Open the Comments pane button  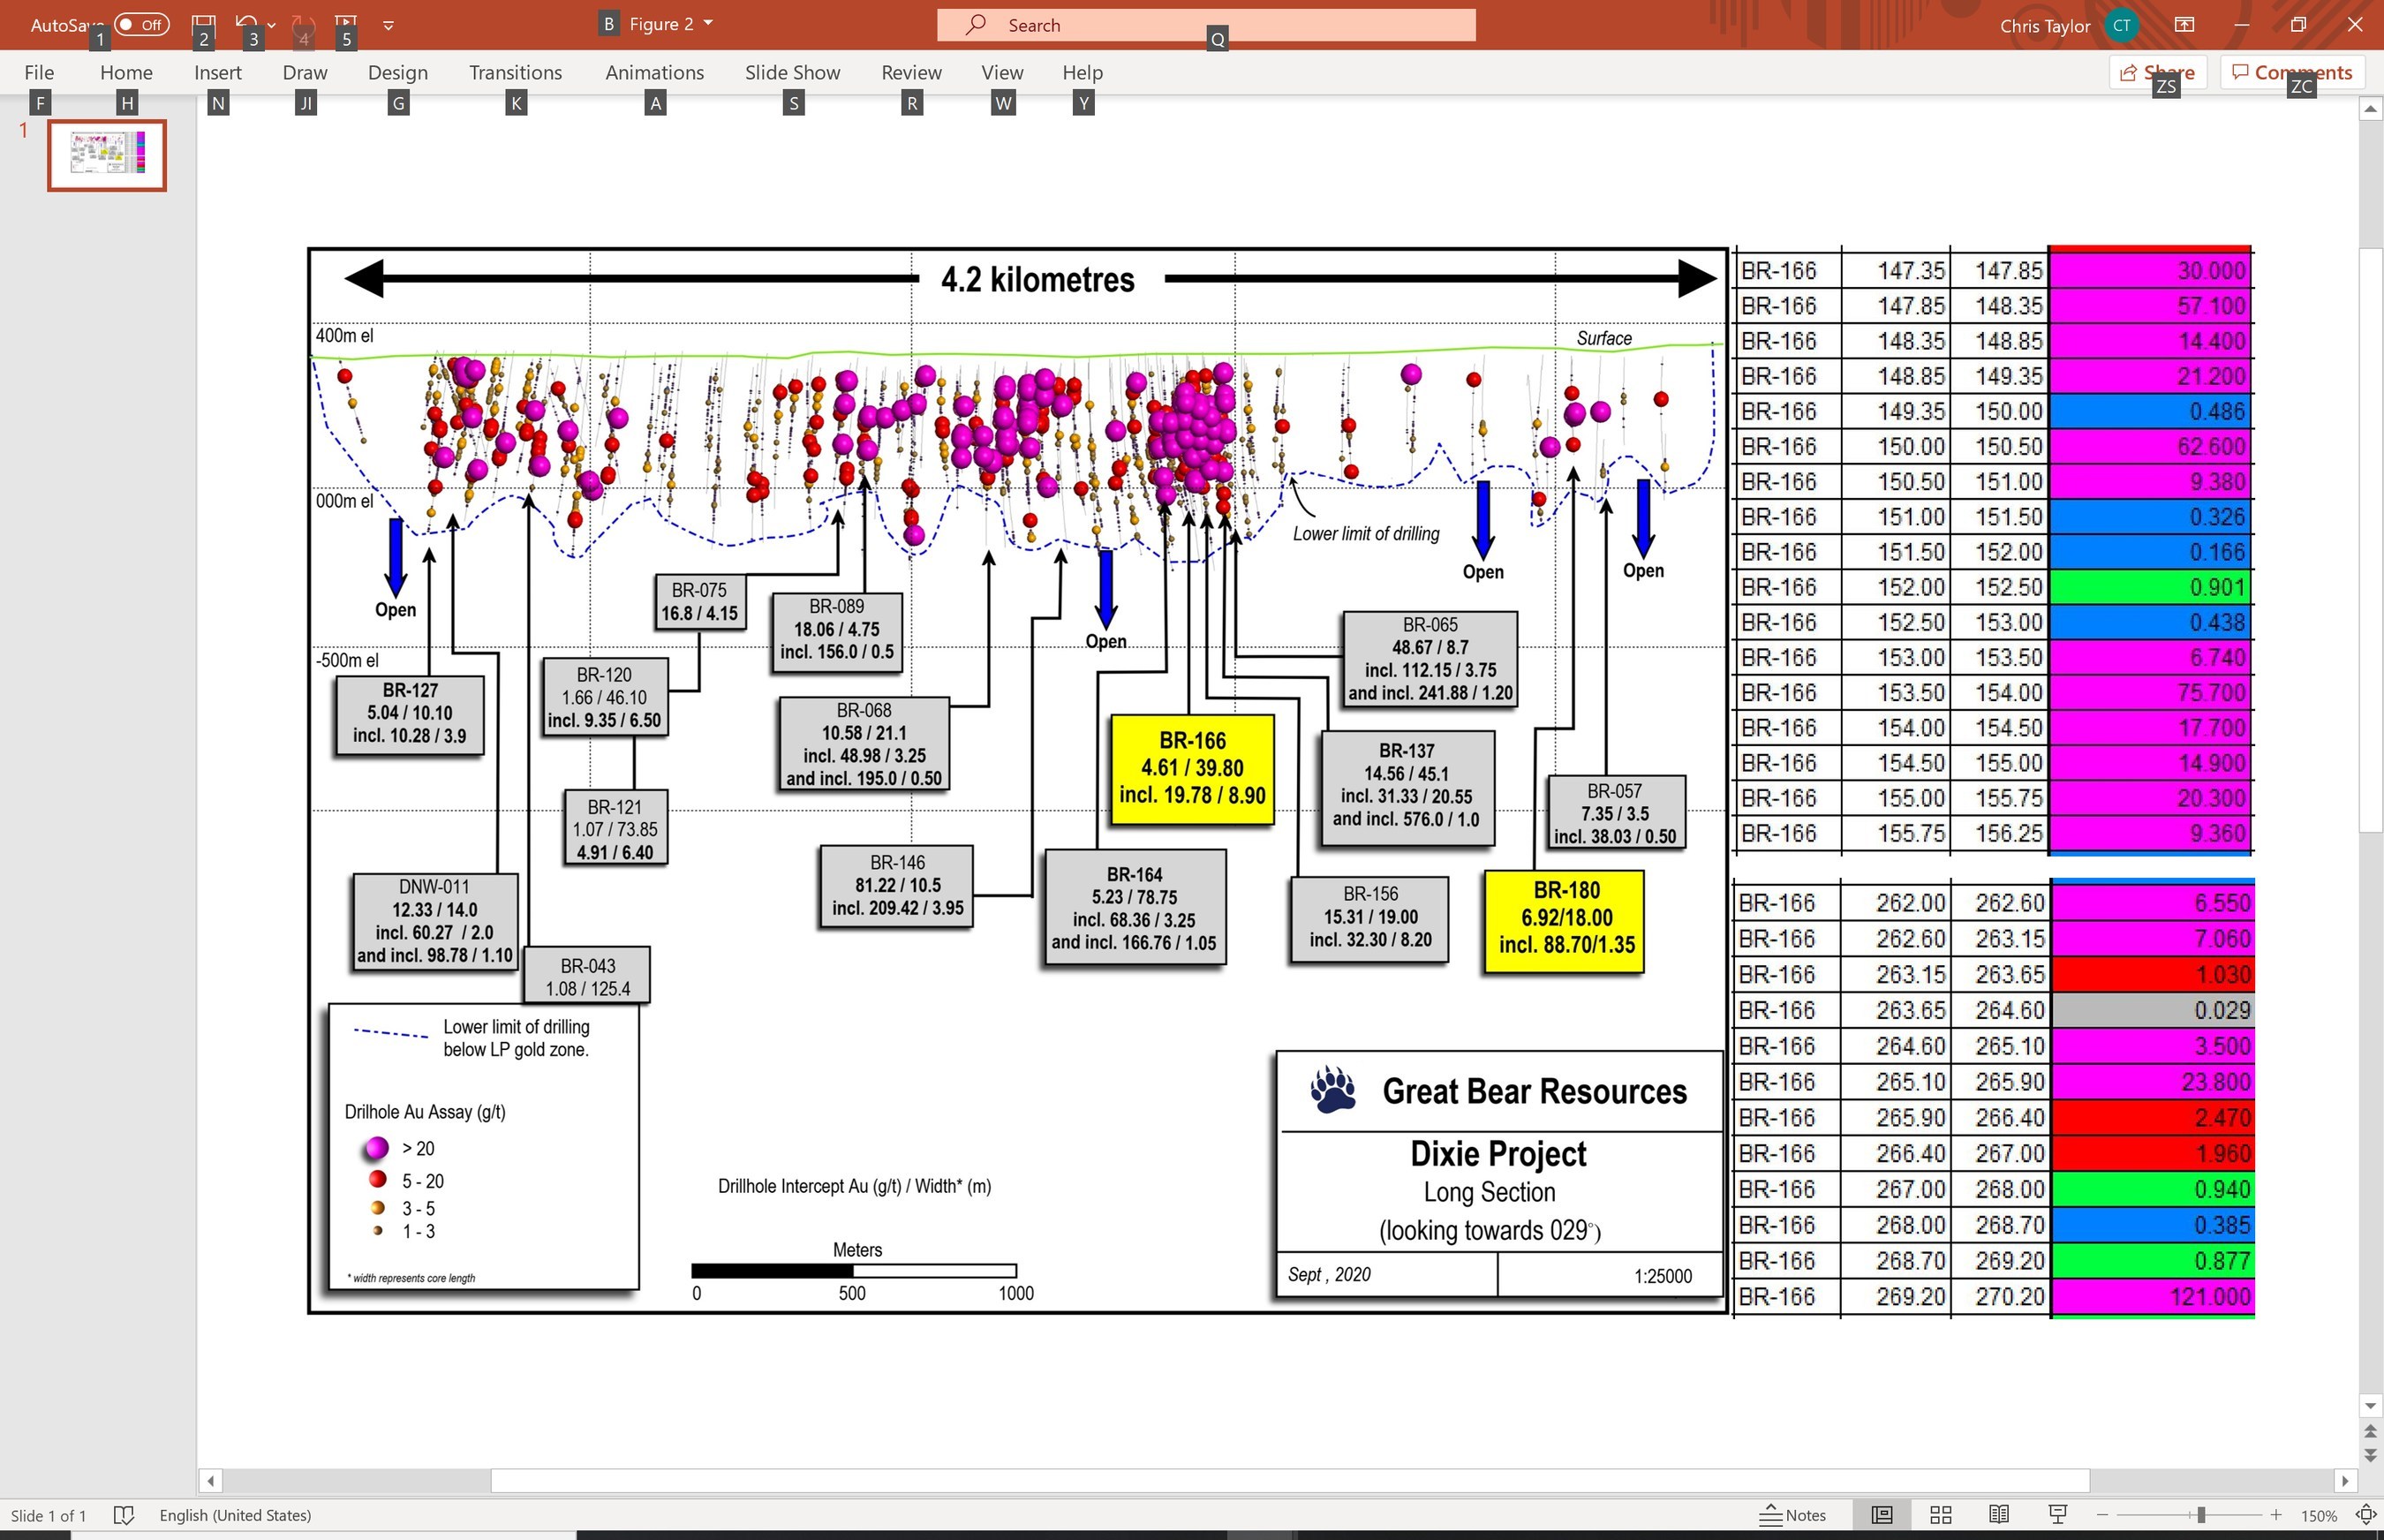[2292, 72]
